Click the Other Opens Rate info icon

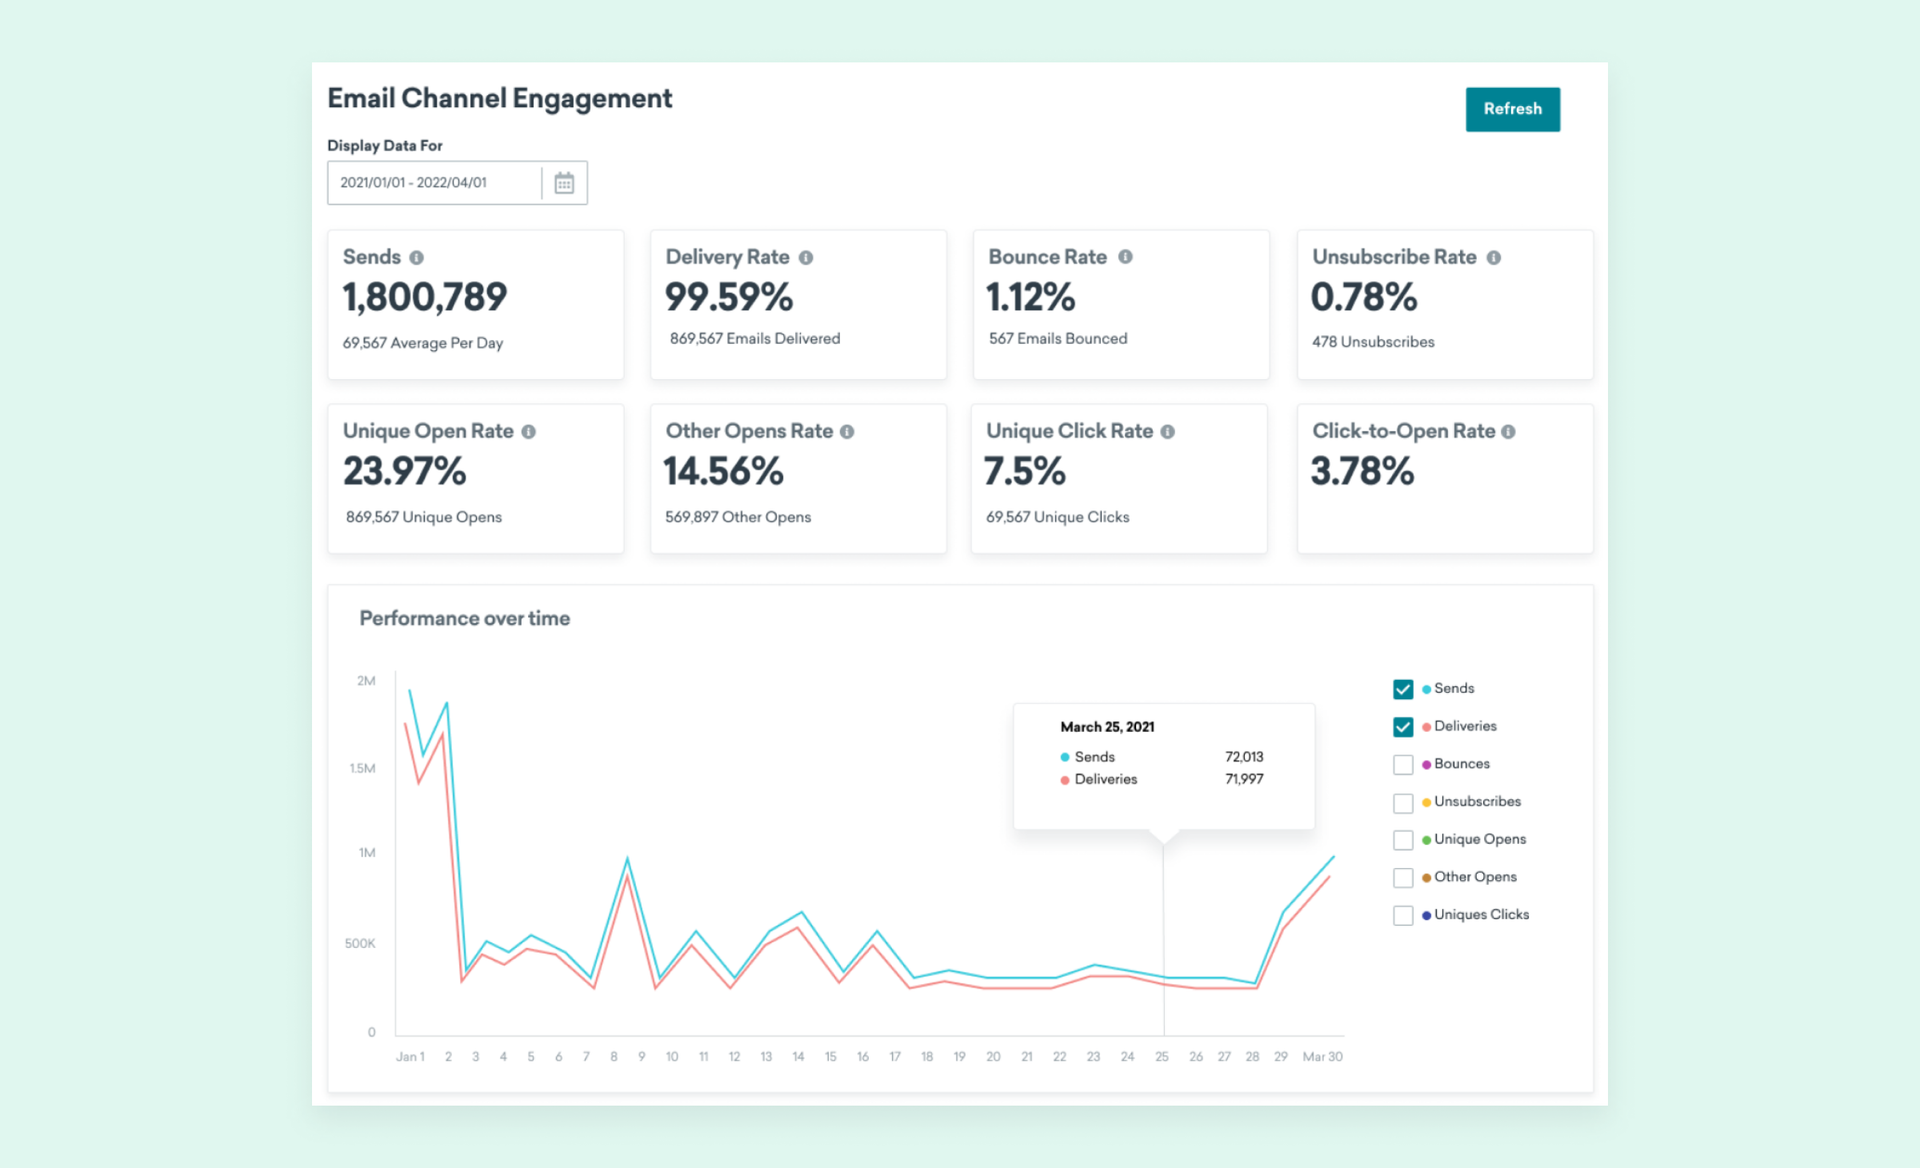847,432
